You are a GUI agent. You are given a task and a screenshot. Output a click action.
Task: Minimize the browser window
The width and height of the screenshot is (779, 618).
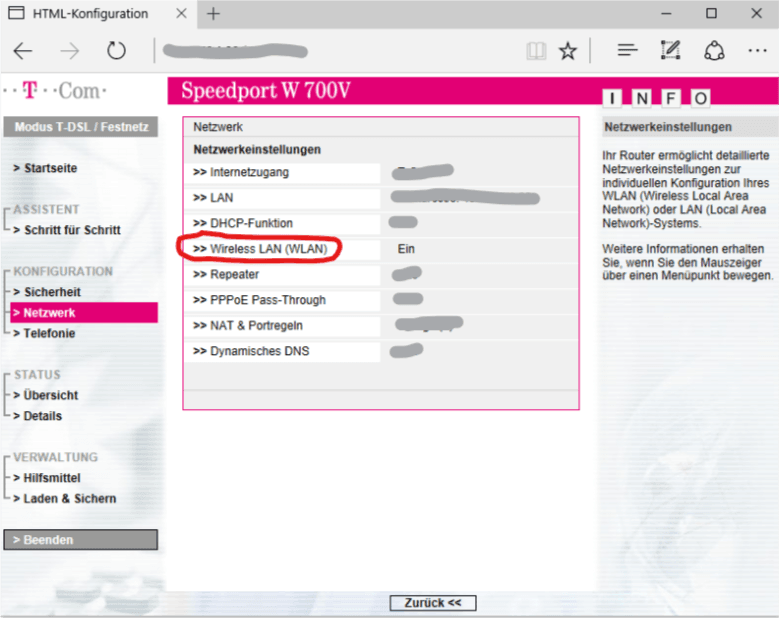coord(666,14)
